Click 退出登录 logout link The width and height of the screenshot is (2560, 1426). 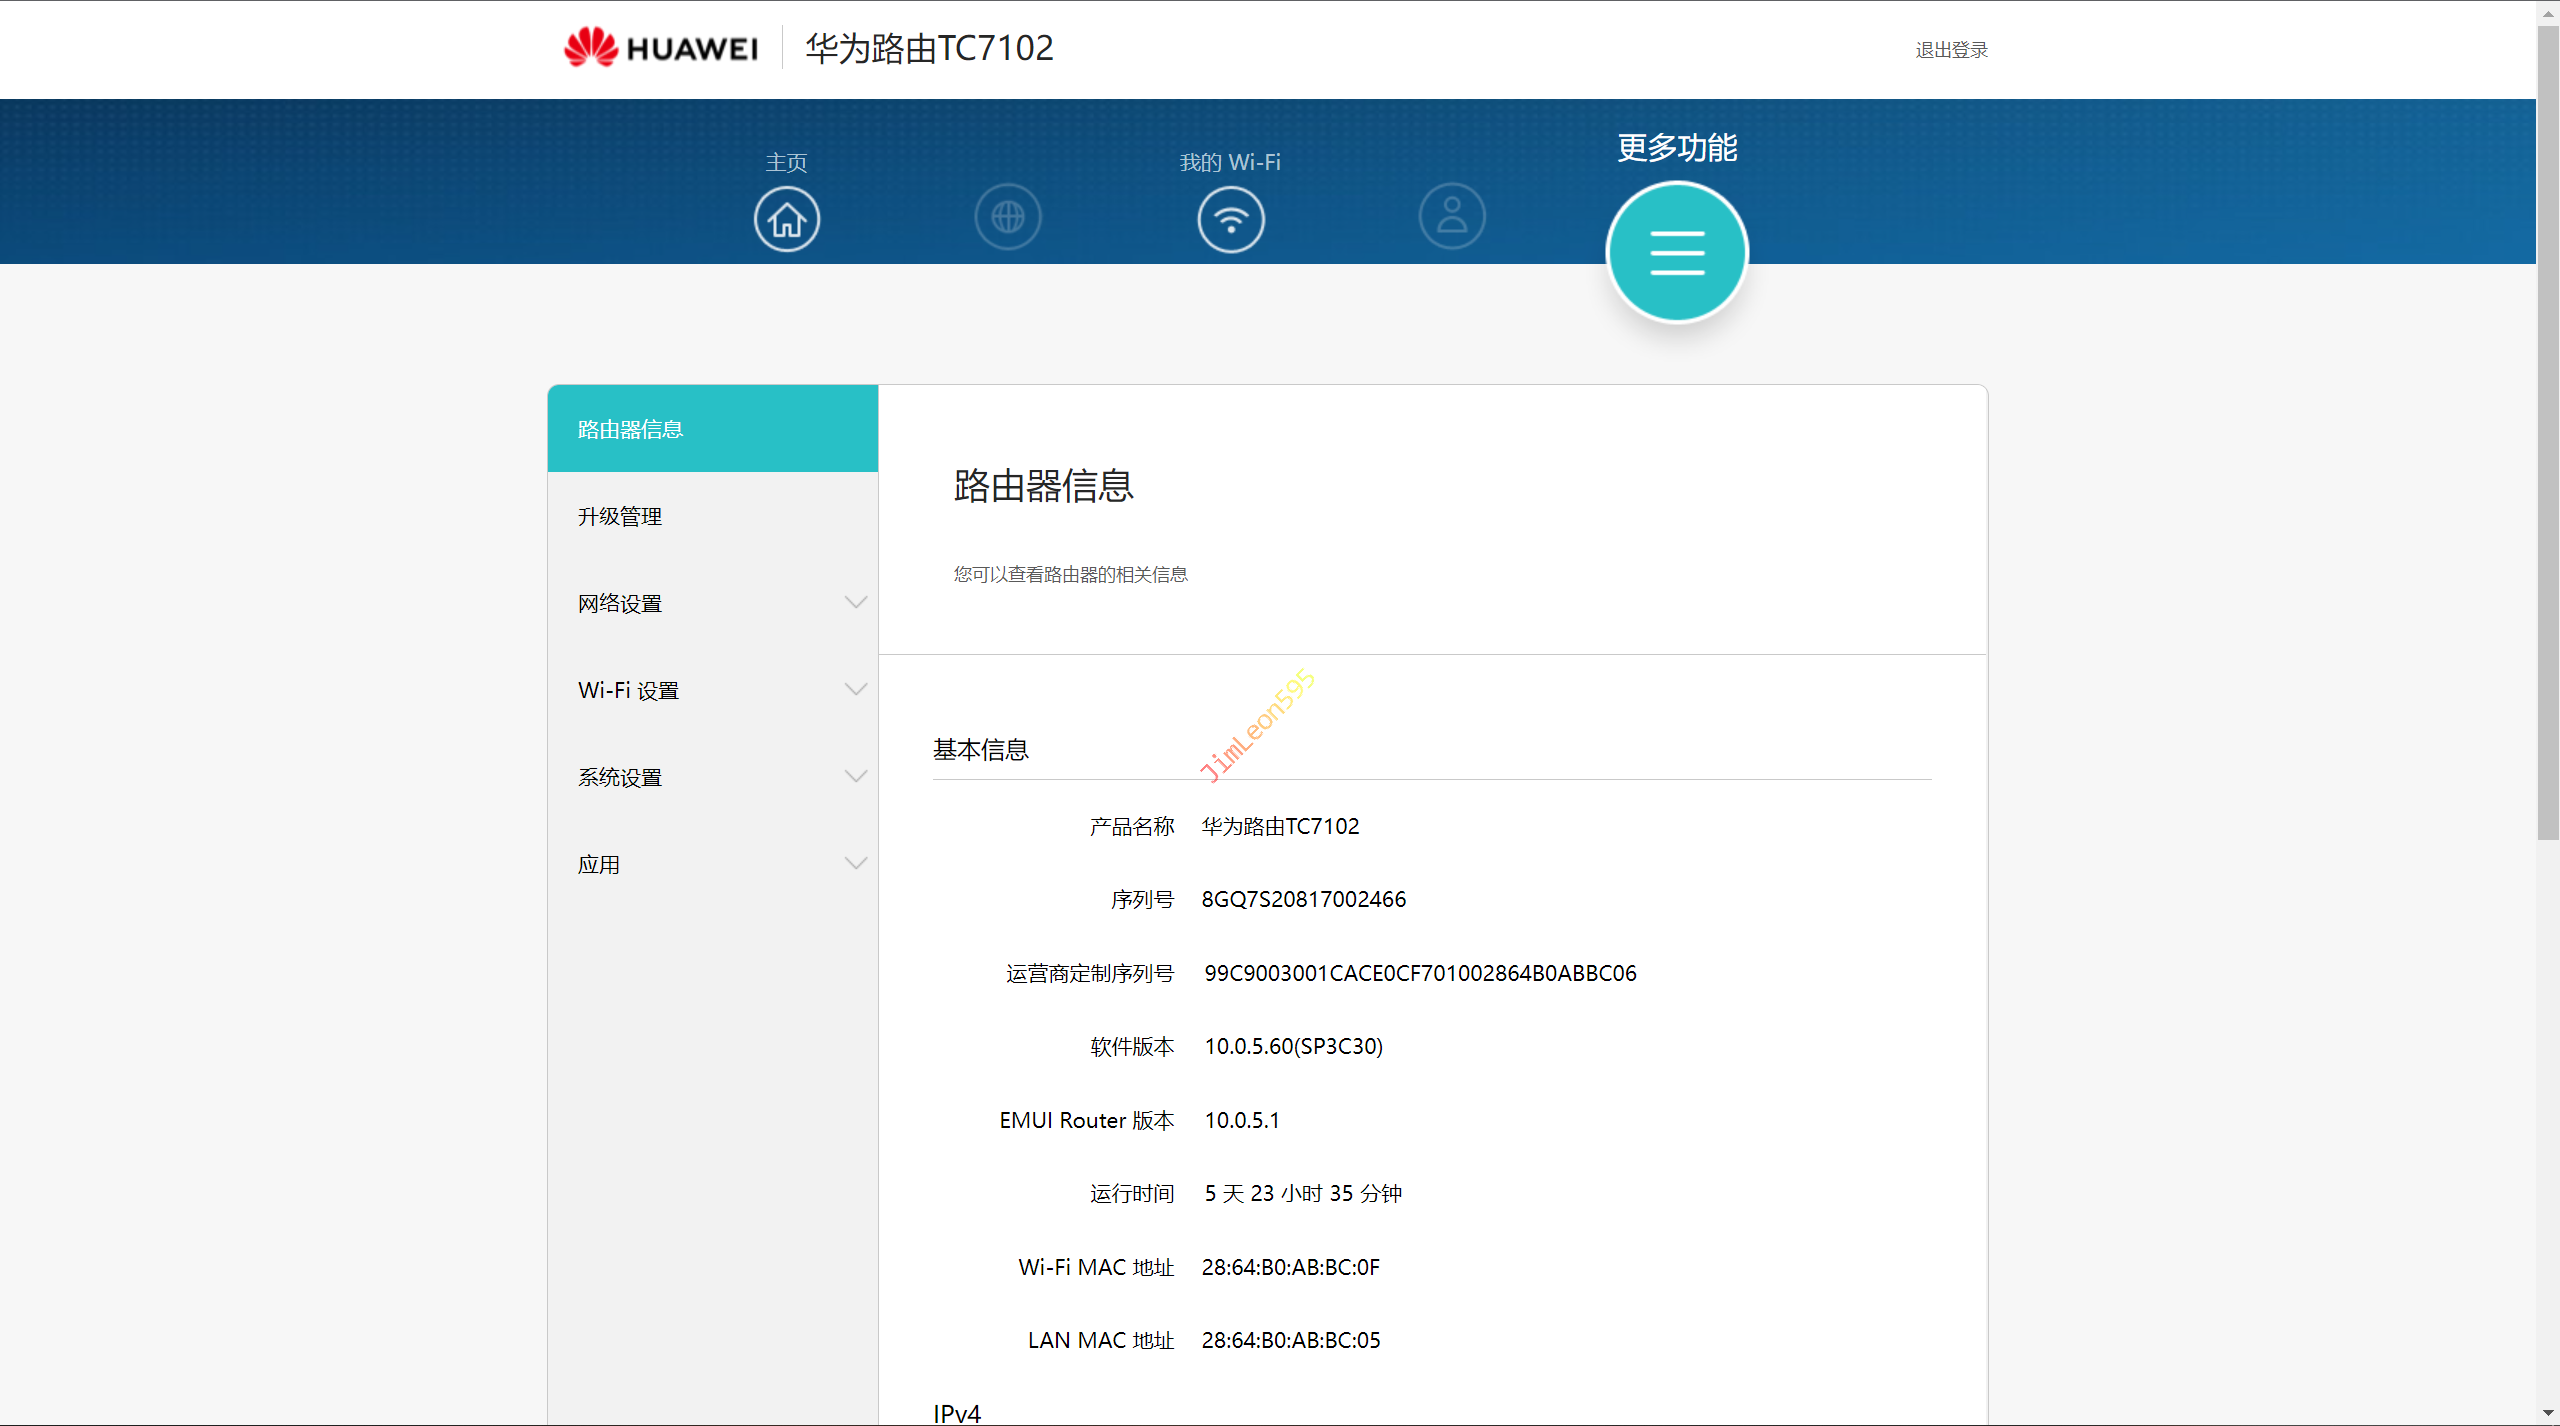coord(1951,50)
